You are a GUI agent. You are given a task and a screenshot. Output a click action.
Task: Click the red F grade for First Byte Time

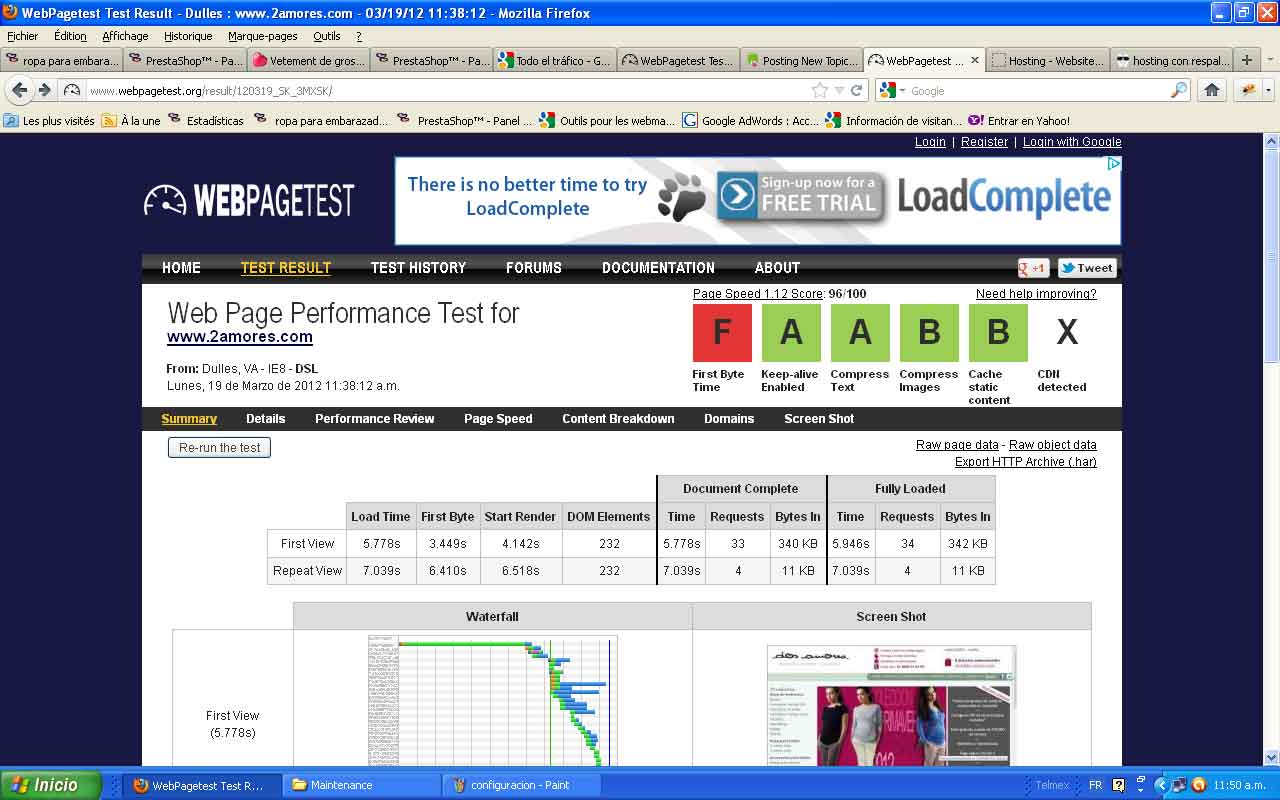(x=722, y=332)
